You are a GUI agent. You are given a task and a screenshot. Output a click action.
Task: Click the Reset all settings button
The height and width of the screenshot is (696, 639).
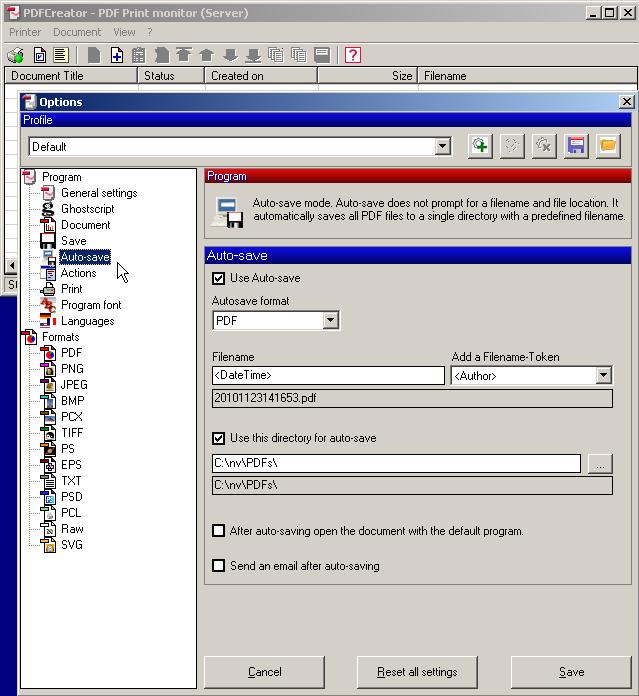(419, 672)
